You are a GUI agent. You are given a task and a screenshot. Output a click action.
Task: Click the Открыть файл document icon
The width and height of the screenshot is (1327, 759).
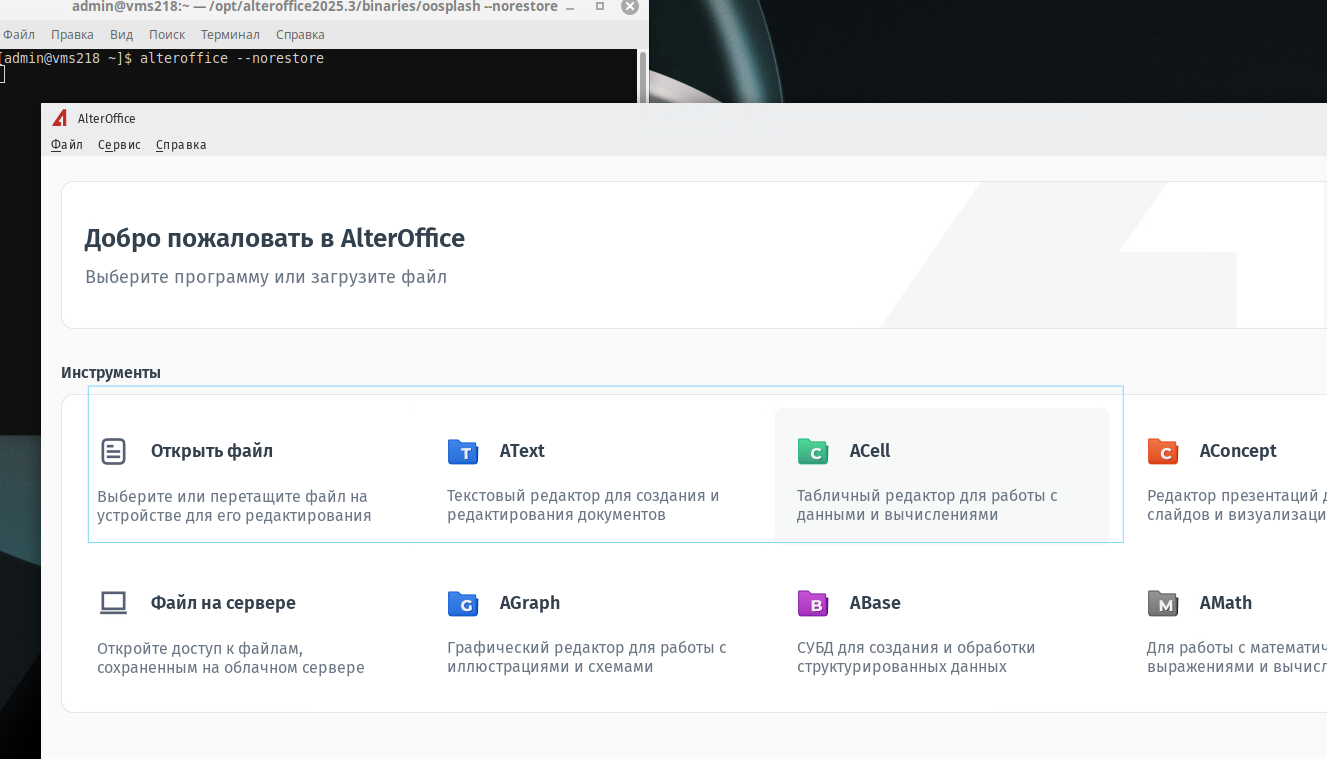[x=114, y=452]
